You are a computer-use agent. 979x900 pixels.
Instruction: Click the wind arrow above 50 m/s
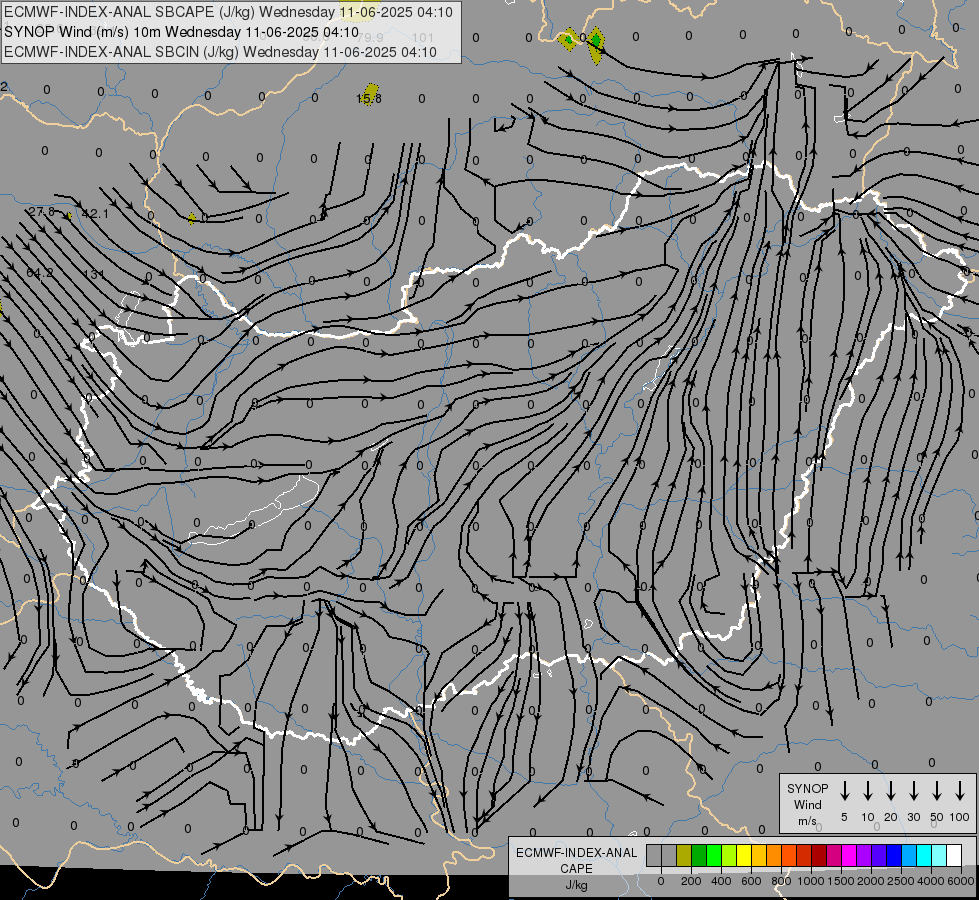coord(937,790)
